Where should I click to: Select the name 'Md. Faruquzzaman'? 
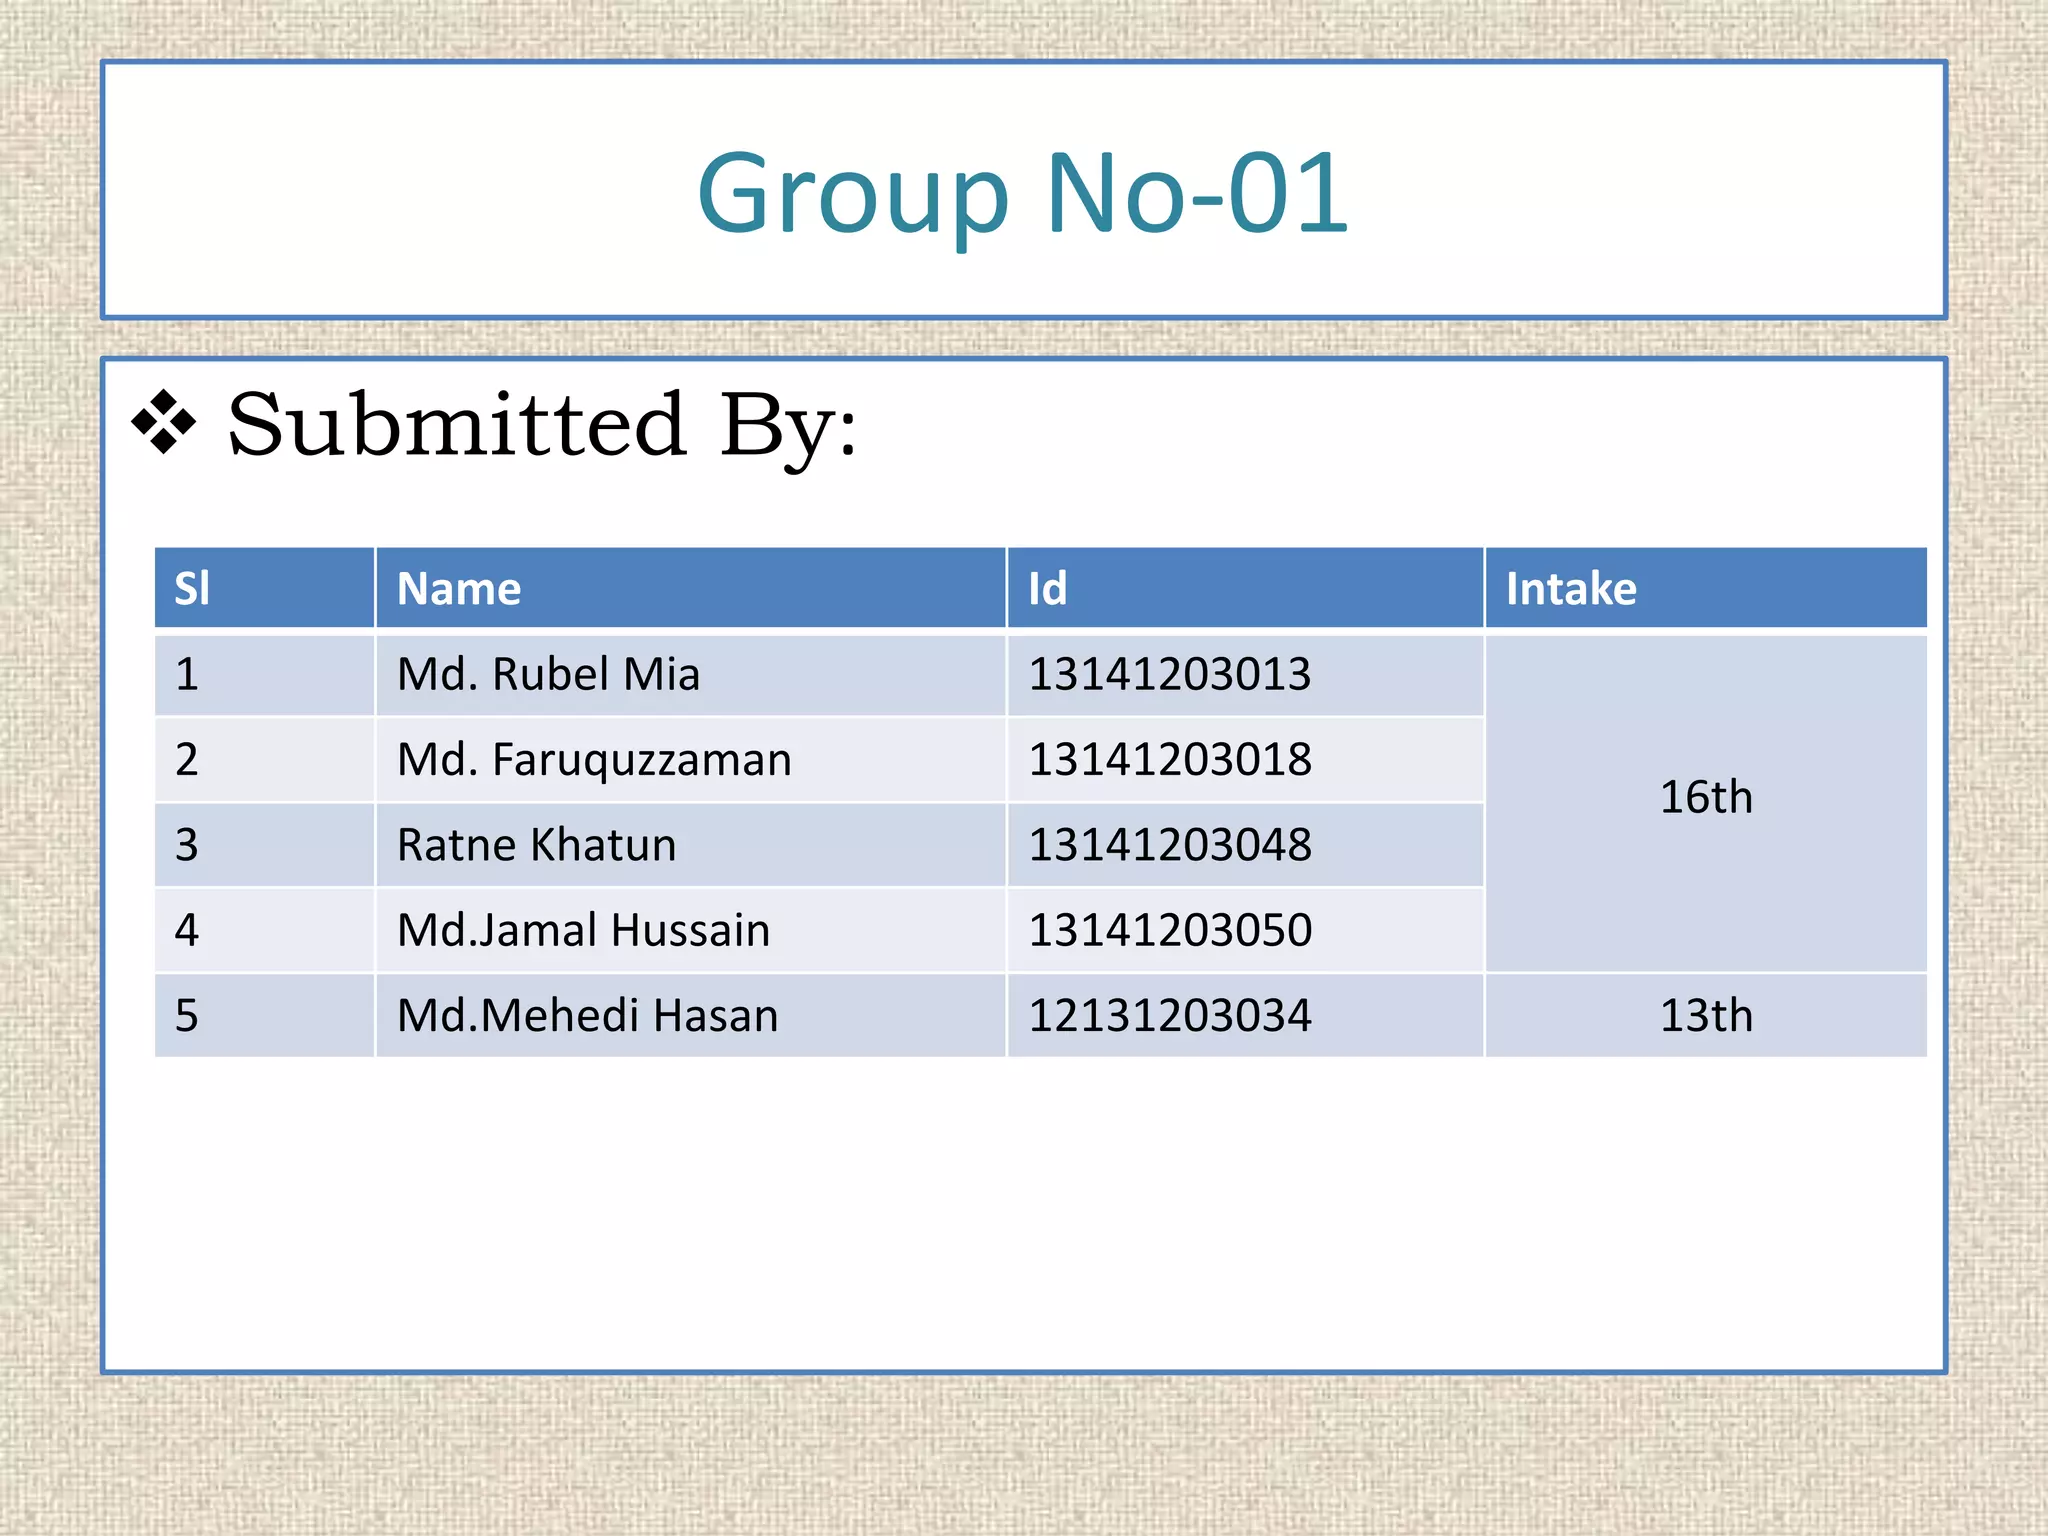(594, 760)
